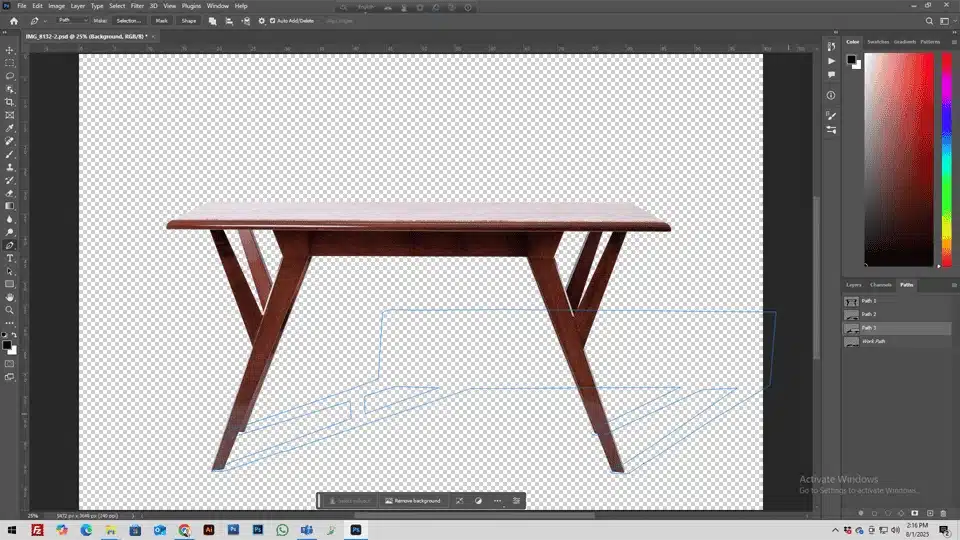Create new path plus icon
Screen dimensions: 960x540
pyautogui.click(x=929, y=513)
